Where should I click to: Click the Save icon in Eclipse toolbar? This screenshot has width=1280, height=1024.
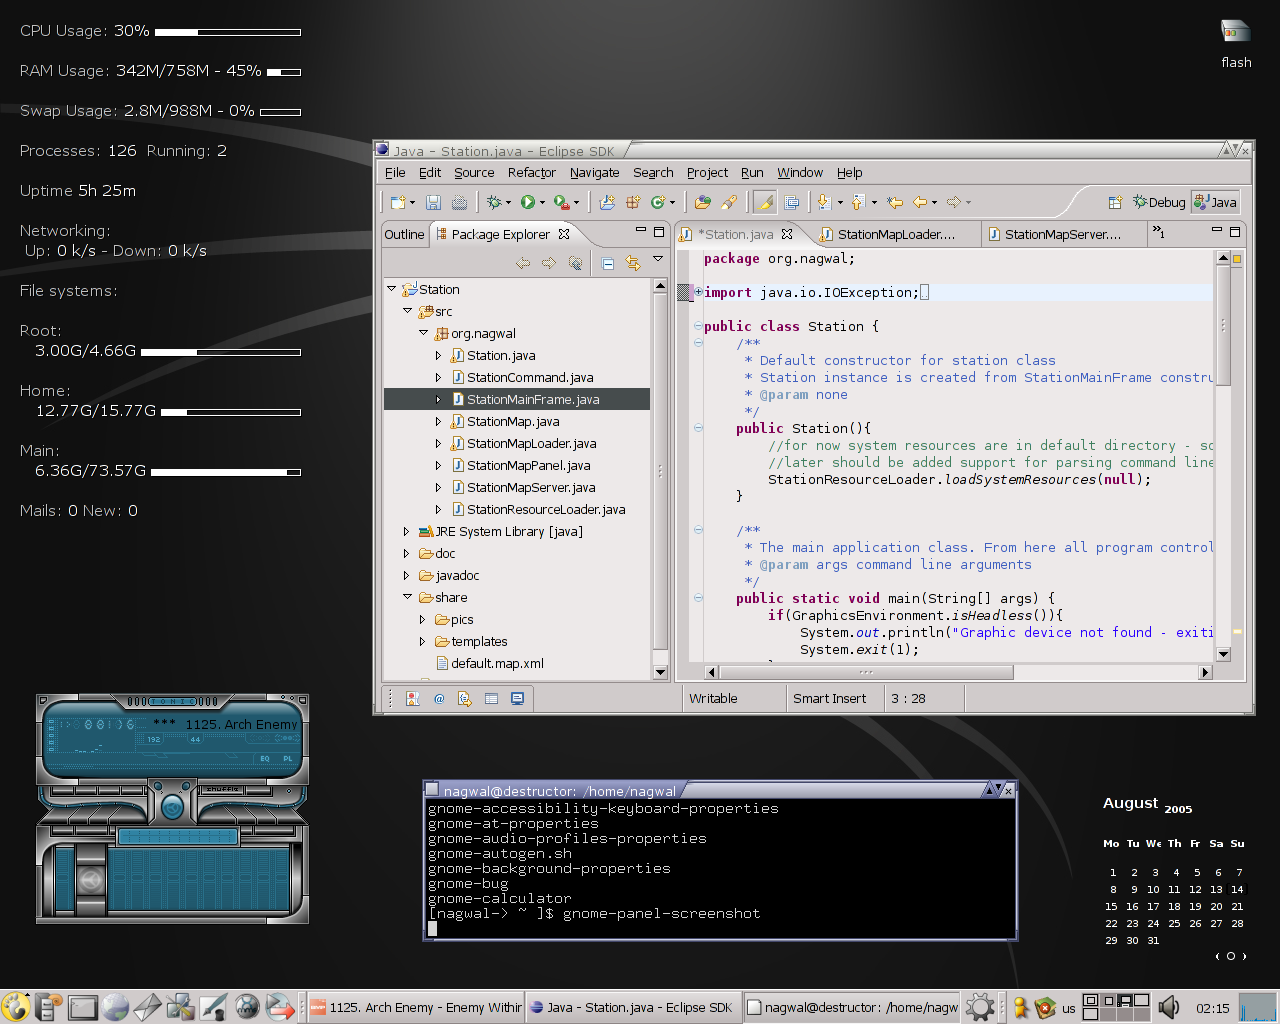tap(434, 202)
